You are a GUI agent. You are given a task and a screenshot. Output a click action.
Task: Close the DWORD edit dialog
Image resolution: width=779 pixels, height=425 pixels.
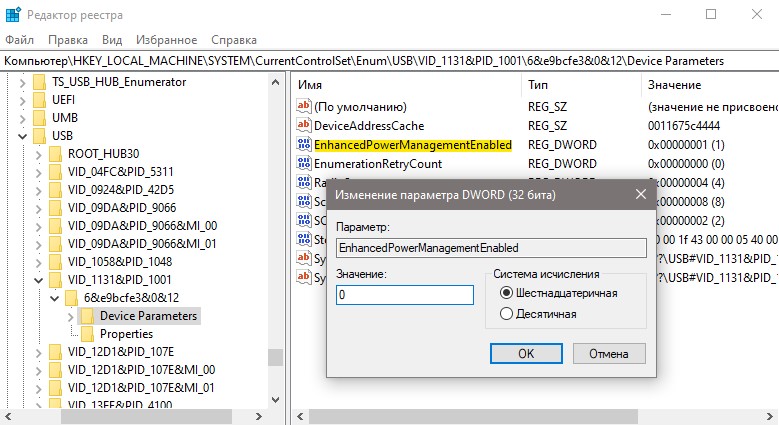tap(641, 194)
